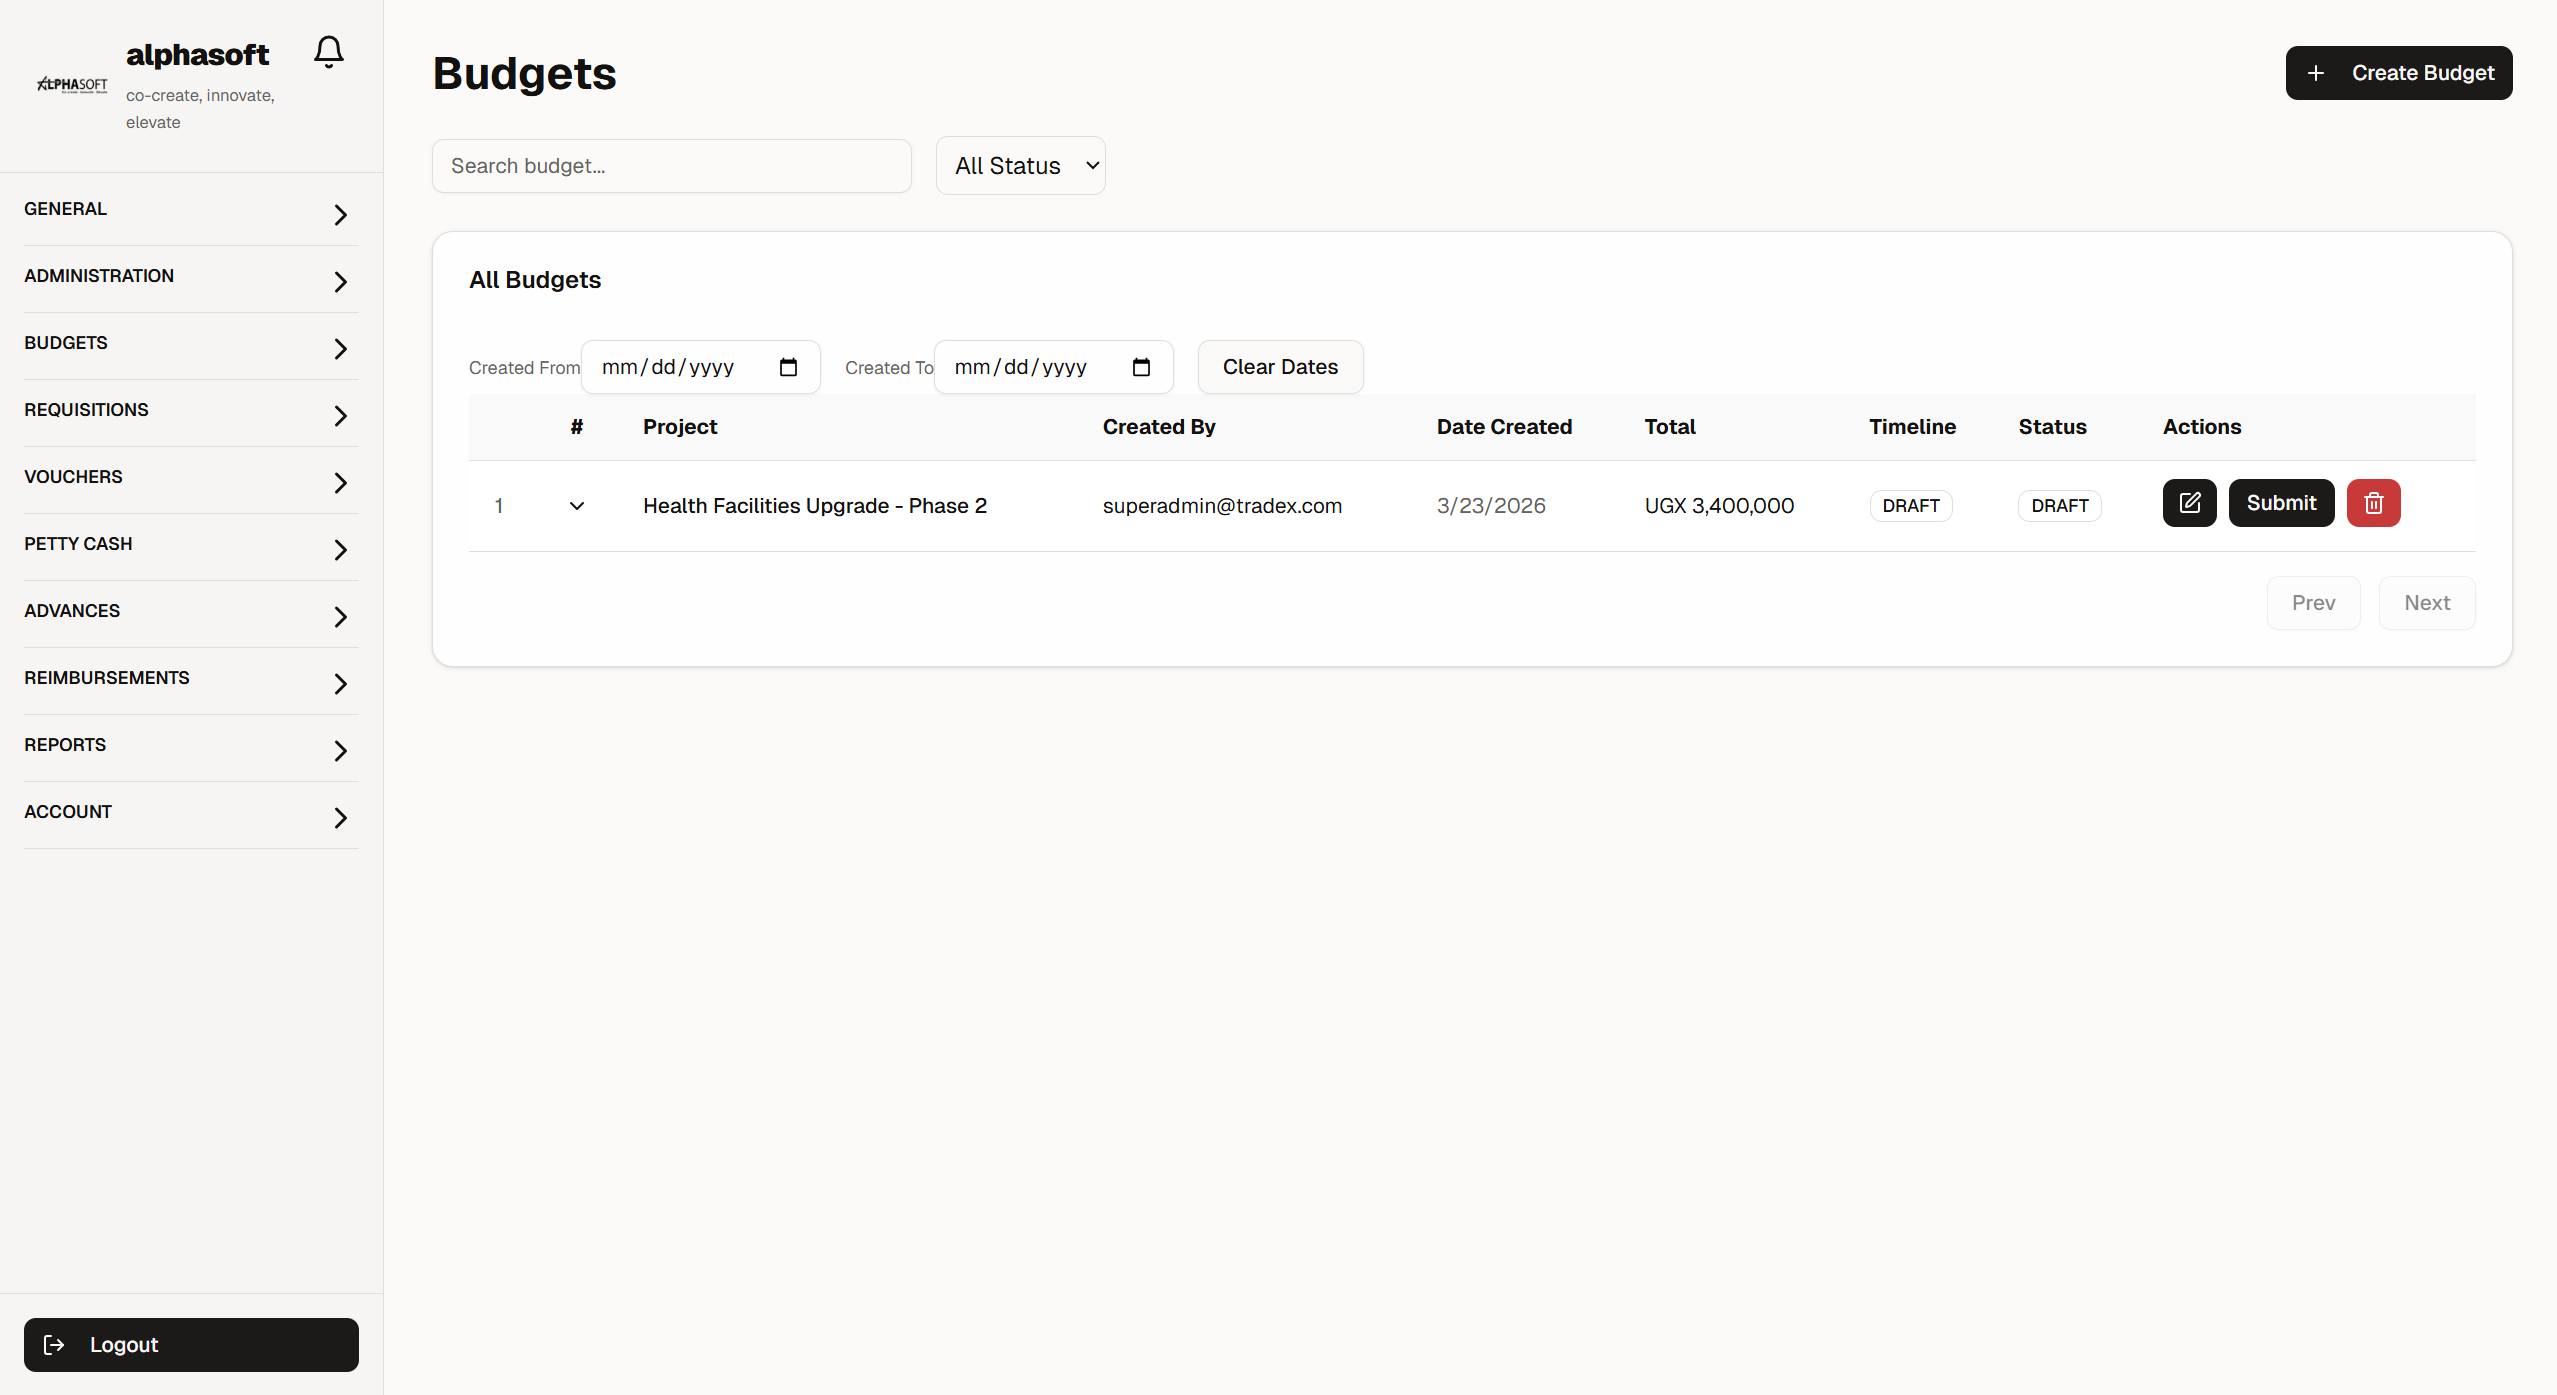This screenshot has height=1395, width=2557.
Task: Open Created To calendar picker icon
Action: (1141, 367)
